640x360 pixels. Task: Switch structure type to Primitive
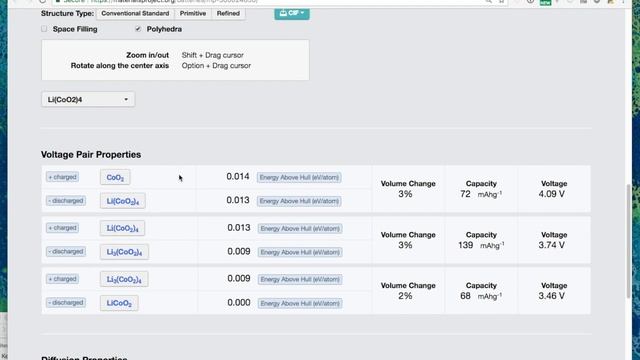[193, 13]
